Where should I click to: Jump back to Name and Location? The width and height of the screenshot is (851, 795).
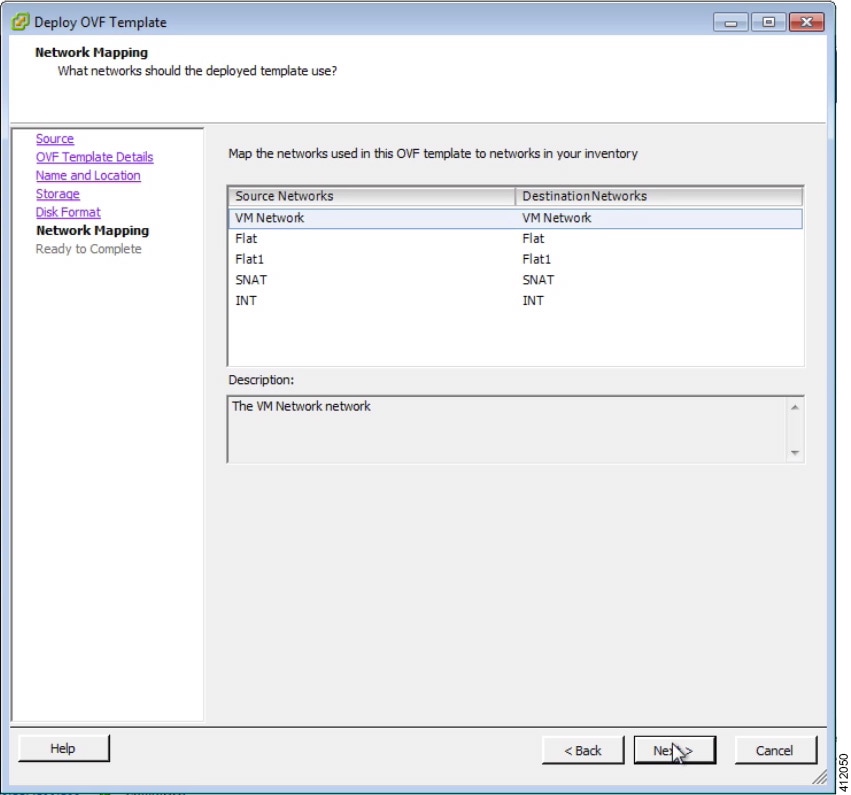click(x=88, y=175)
